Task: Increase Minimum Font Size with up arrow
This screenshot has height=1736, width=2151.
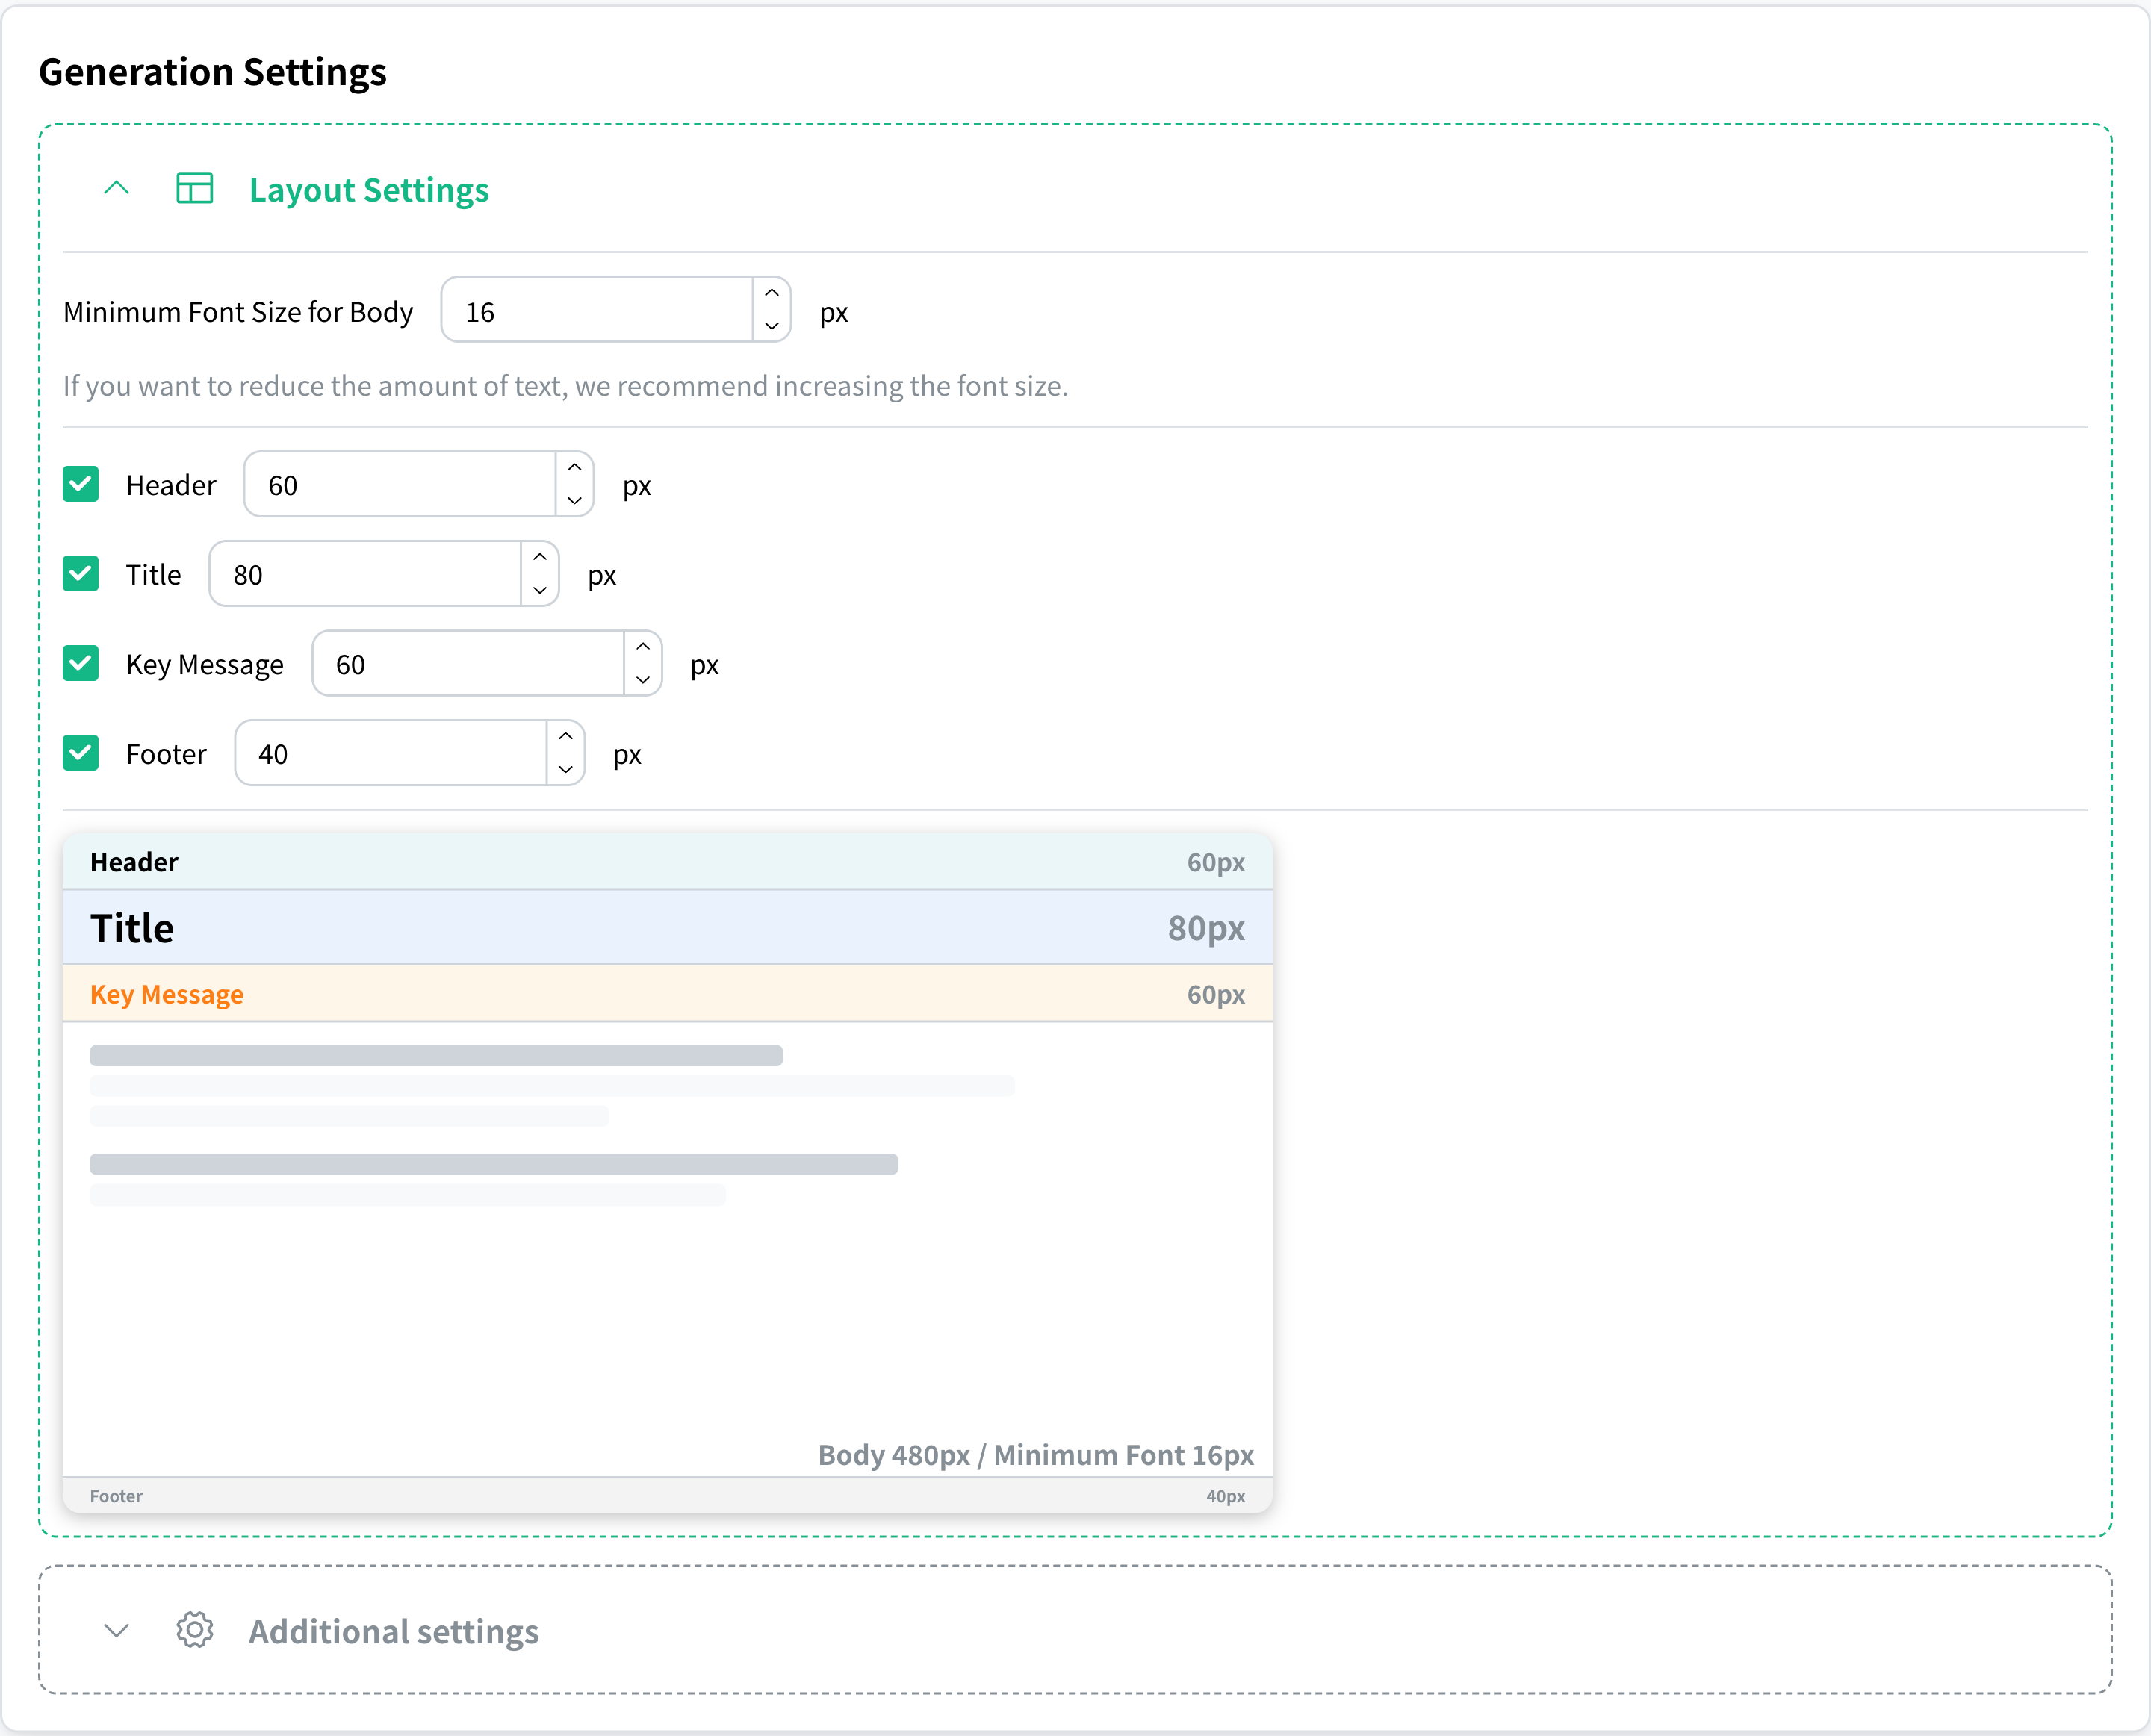Action: [x=772, y=293]
